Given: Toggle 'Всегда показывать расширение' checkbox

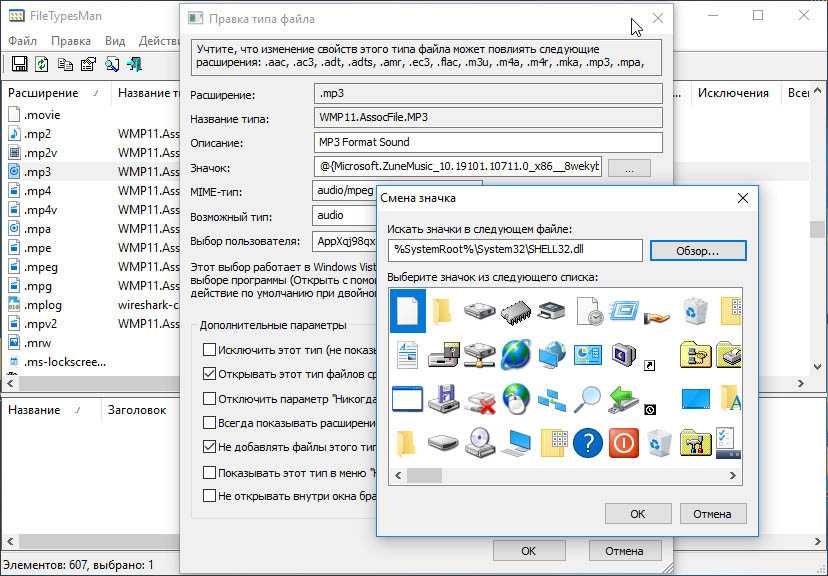Looking at the screenshot, I should 210,423.
